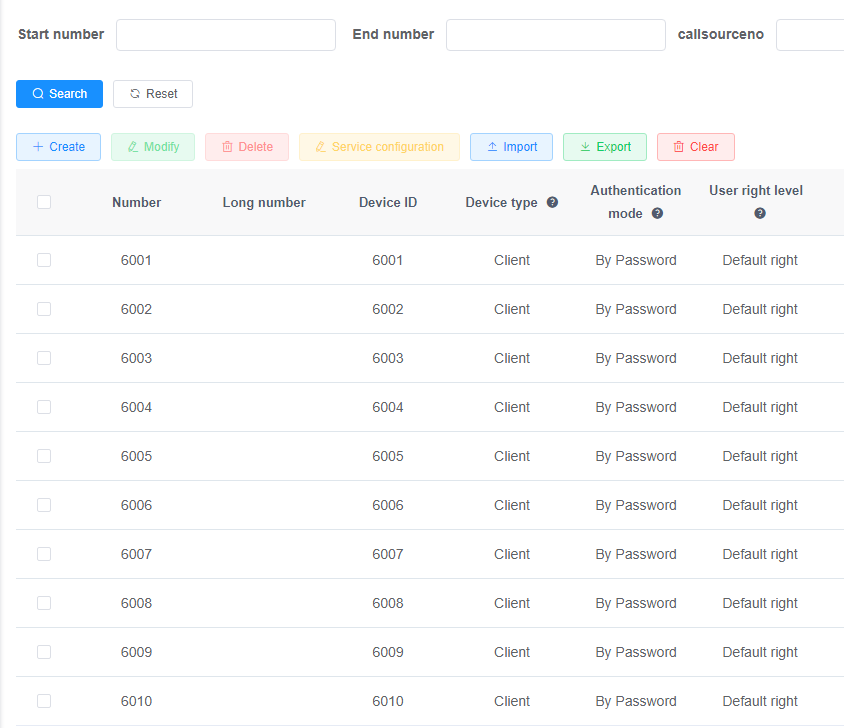Import numbers with the Import button

click(511, 147)
